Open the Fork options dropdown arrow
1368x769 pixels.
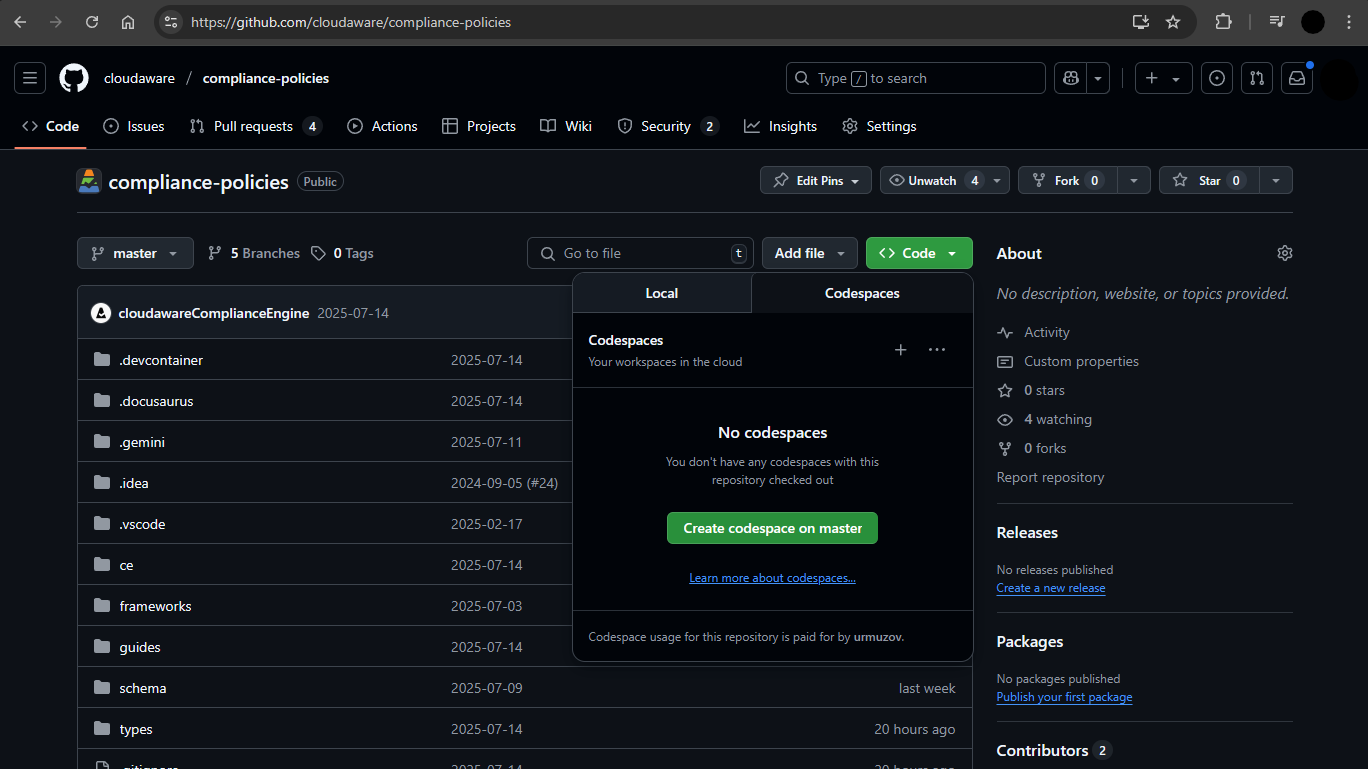1133,180
